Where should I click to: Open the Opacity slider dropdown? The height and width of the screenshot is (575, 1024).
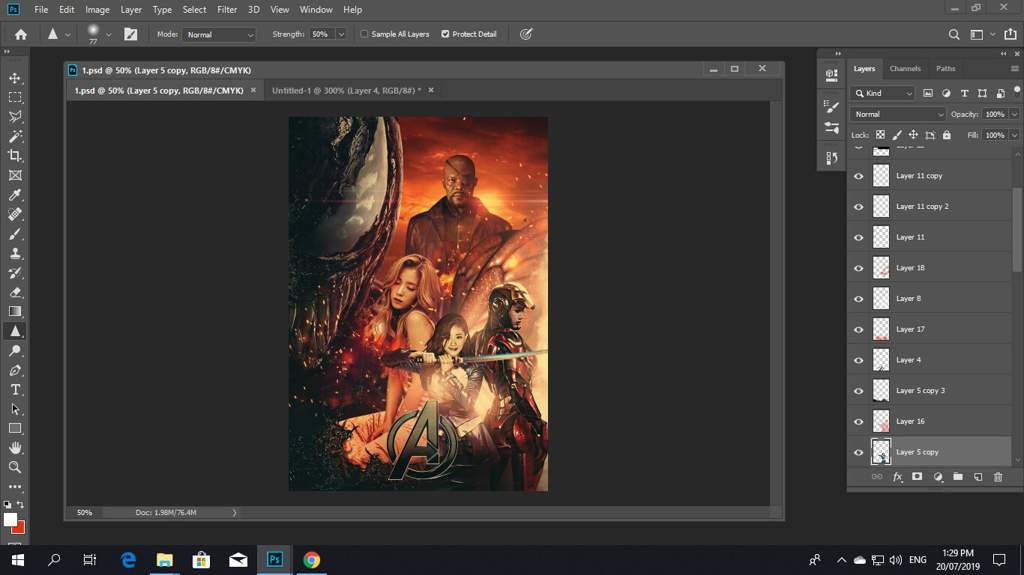[1014, 114]
